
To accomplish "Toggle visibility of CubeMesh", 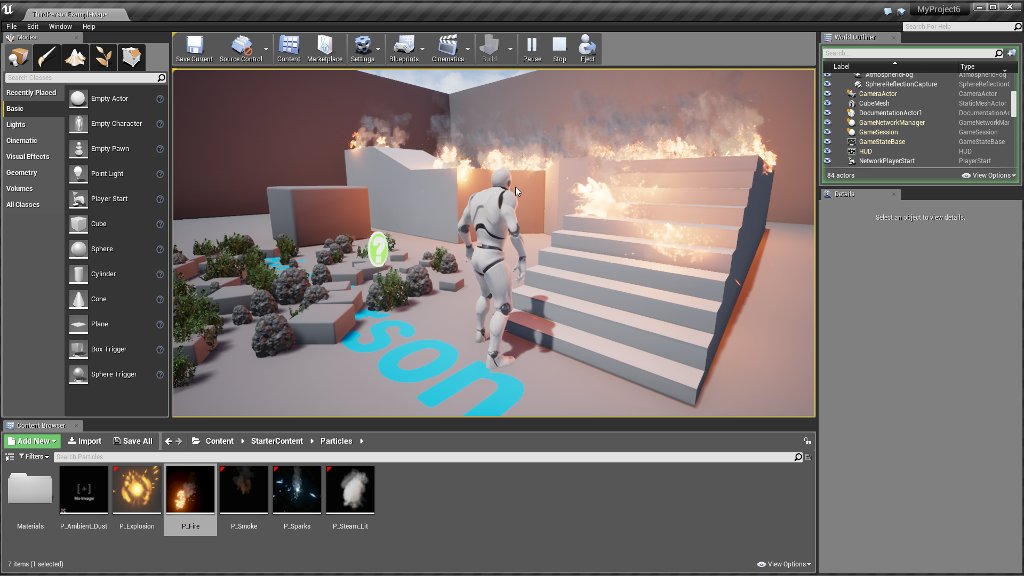I will coord(827,103).
